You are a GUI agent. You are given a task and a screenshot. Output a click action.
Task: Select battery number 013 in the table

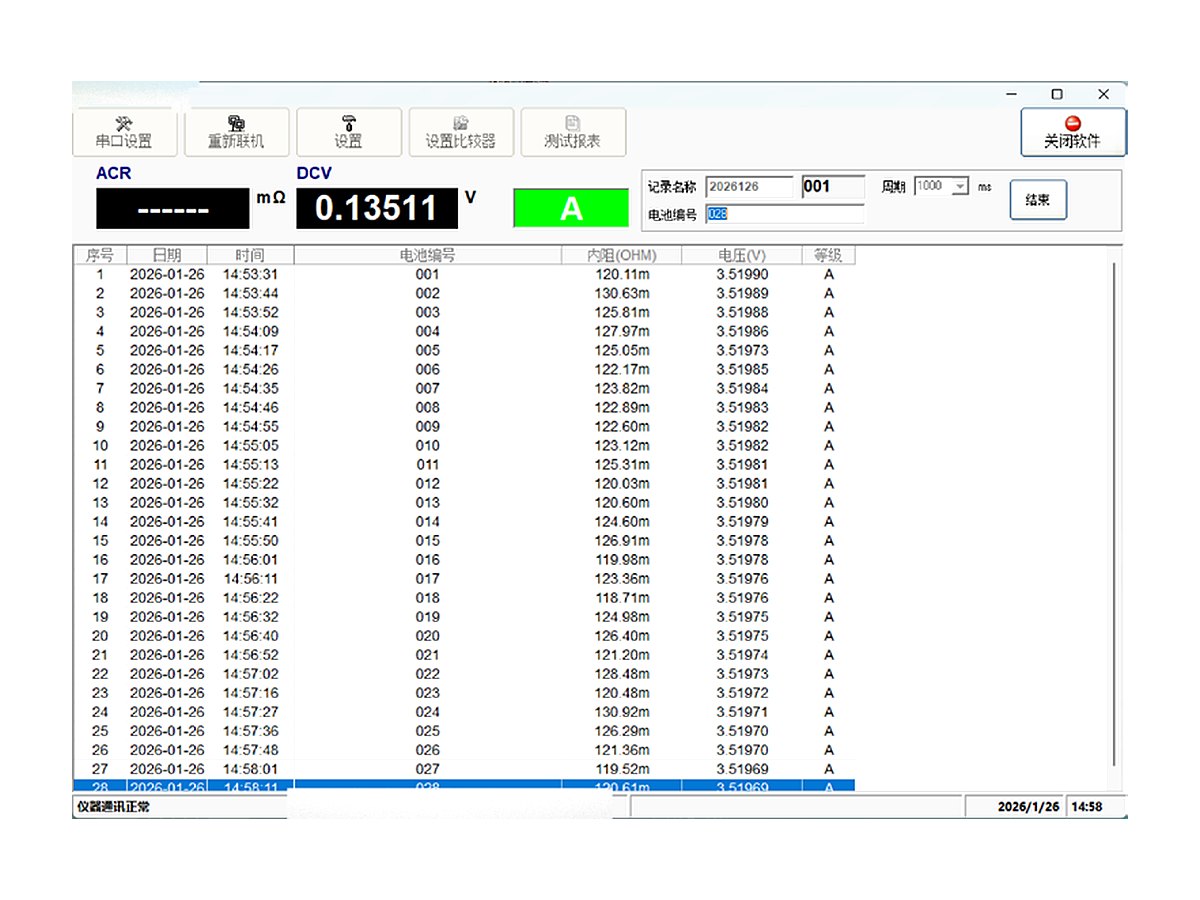pyautogui.click(x=427, y=502)
